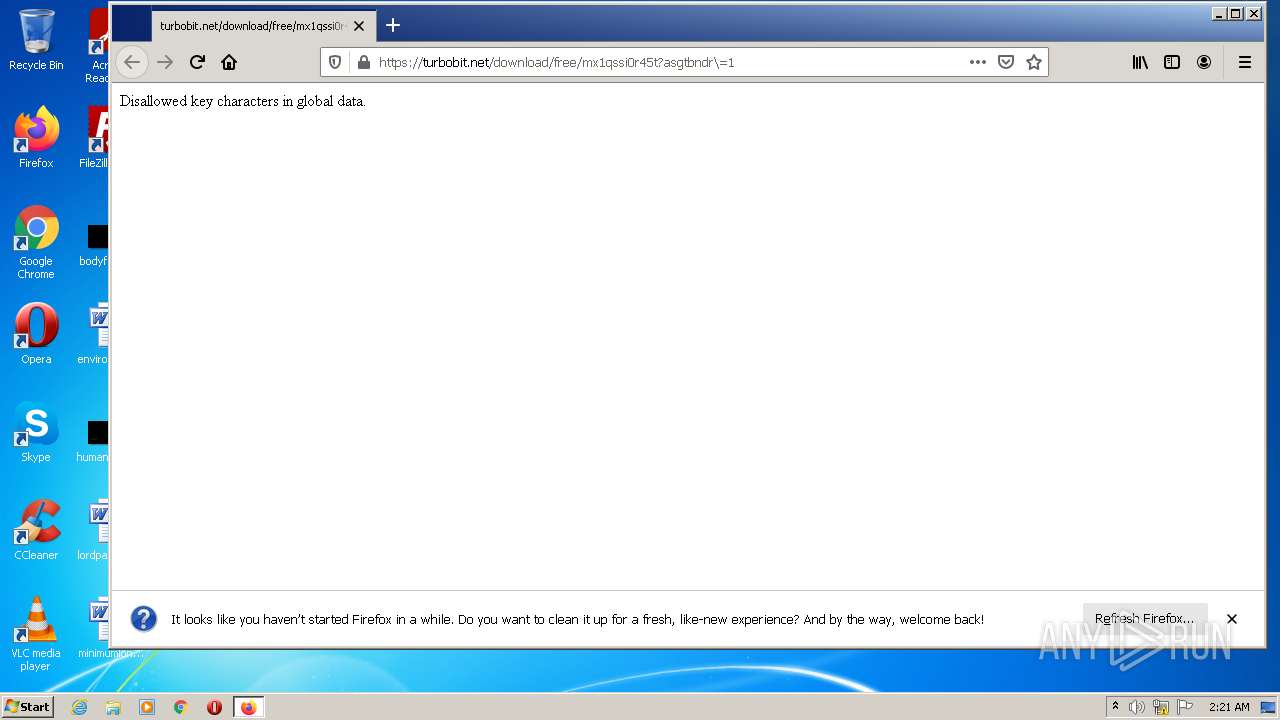Open a new browser tab

tap(393, 25)
